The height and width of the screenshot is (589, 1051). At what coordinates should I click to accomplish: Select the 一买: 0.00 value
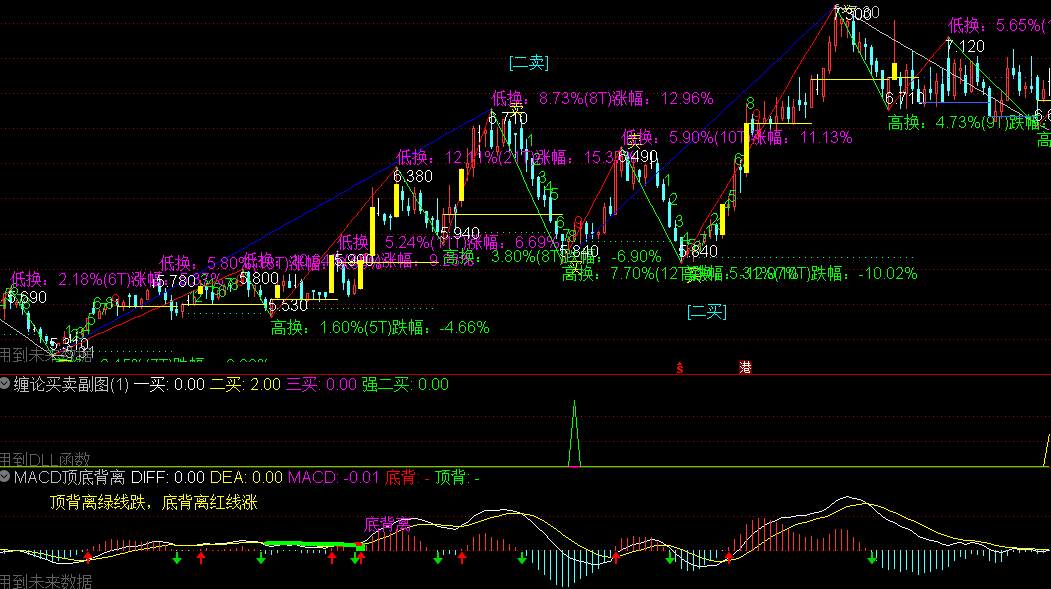pos(169,385)
